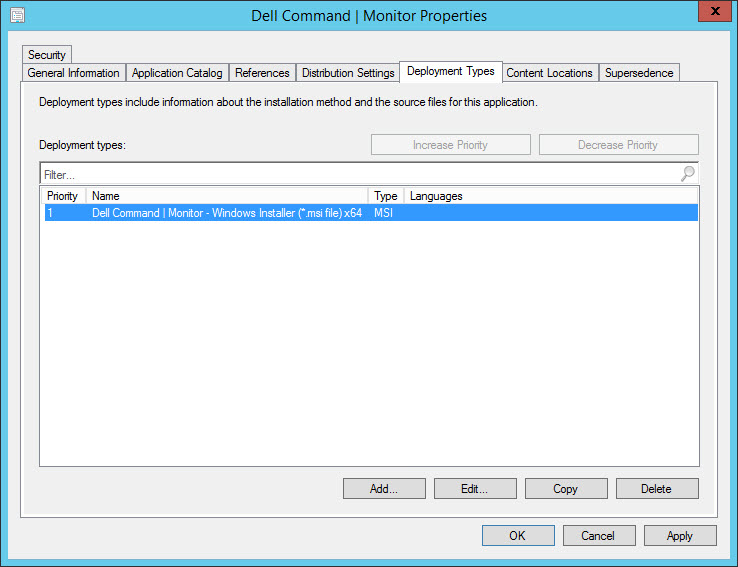Confirm the dialog with OK
This screenshot has height=567, width=738.
point(517,536)
